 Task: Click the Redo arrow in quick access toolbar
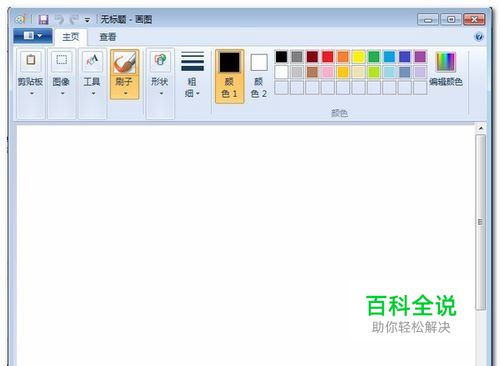(74, 19)
